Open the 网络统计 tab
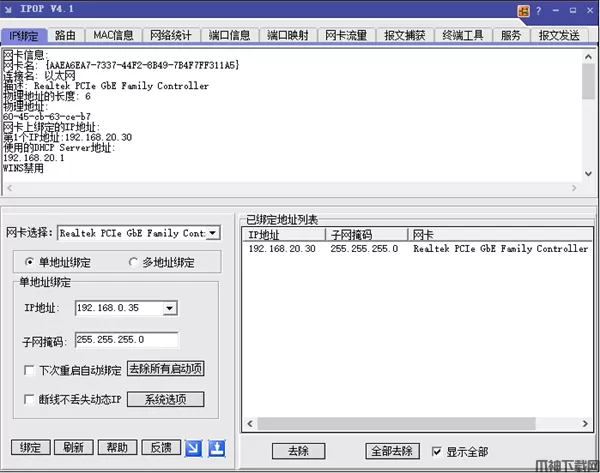This screenshot has width=600, height=473. pos(171,36)
